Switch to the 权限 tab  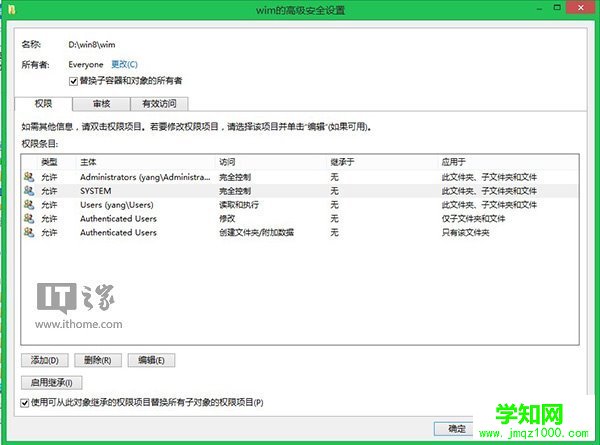(x=43, y=104)
